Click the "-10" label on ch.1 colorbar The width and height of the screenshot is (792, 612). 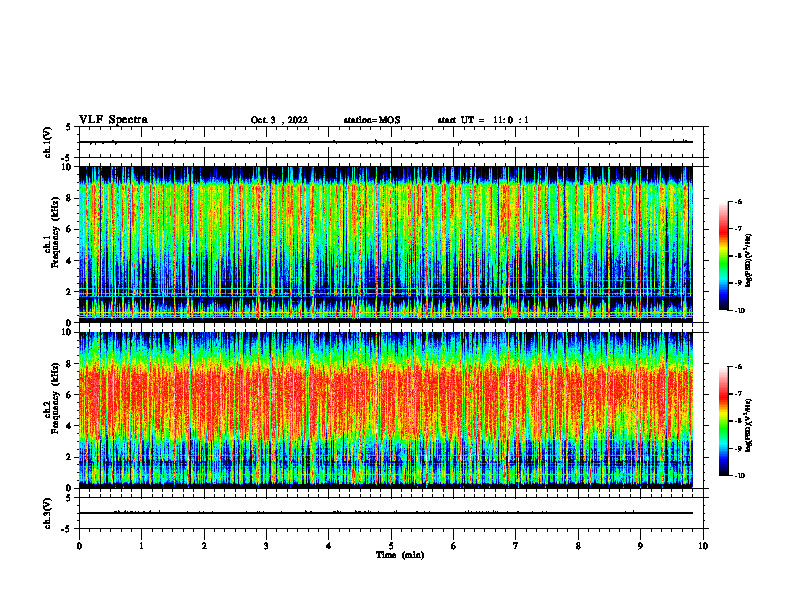(739, 311)
